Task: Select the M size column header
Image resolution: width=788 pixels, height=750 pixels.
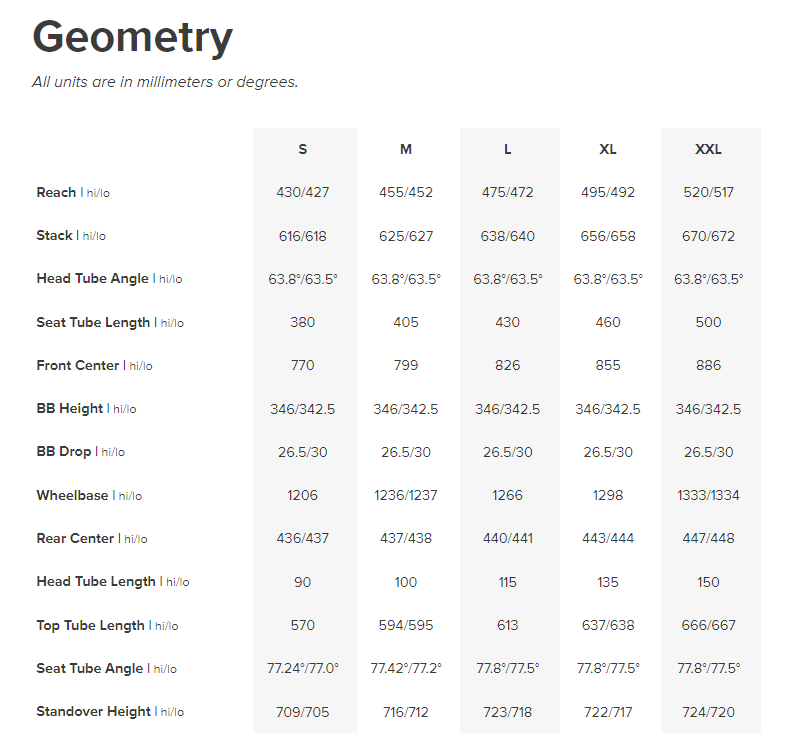Action: pos(406,149)
